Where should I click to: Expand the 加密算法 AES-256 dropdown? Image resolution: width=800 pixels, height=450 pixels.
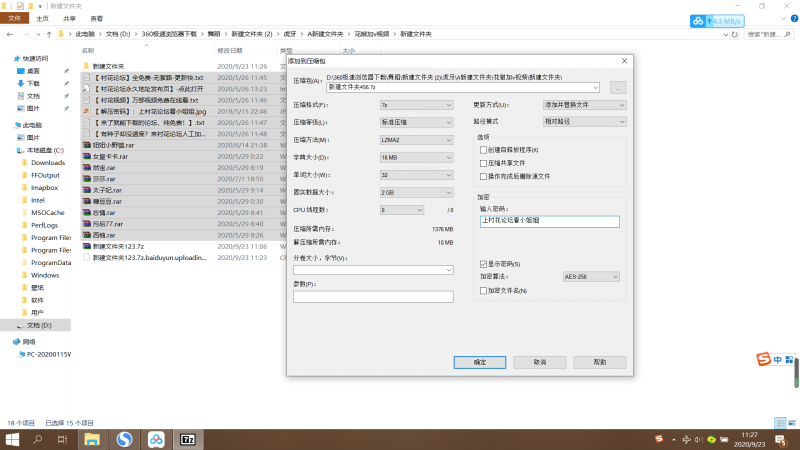[580, 275]
